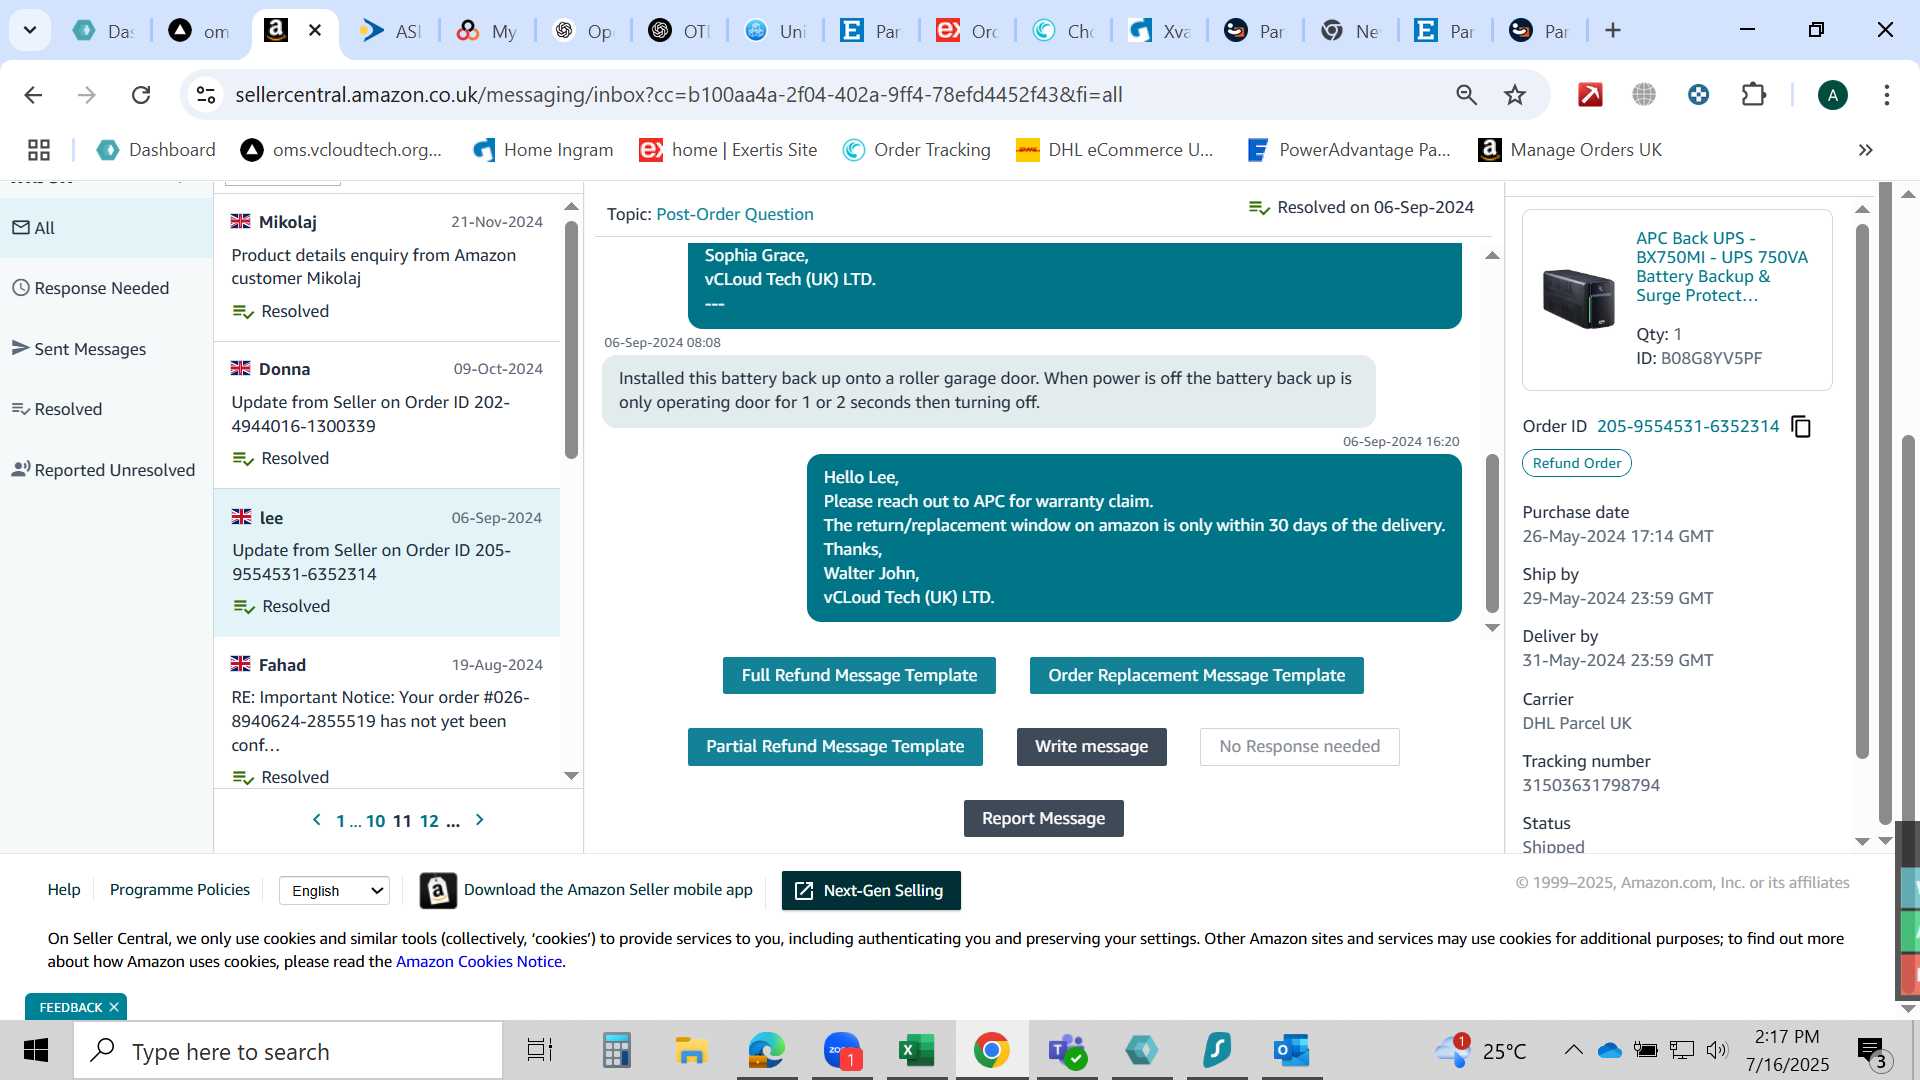Viewport: 1920px width, 1080px height.
Task: Open the Calculator from the taskbar
Action: [x=616, y=1051]
